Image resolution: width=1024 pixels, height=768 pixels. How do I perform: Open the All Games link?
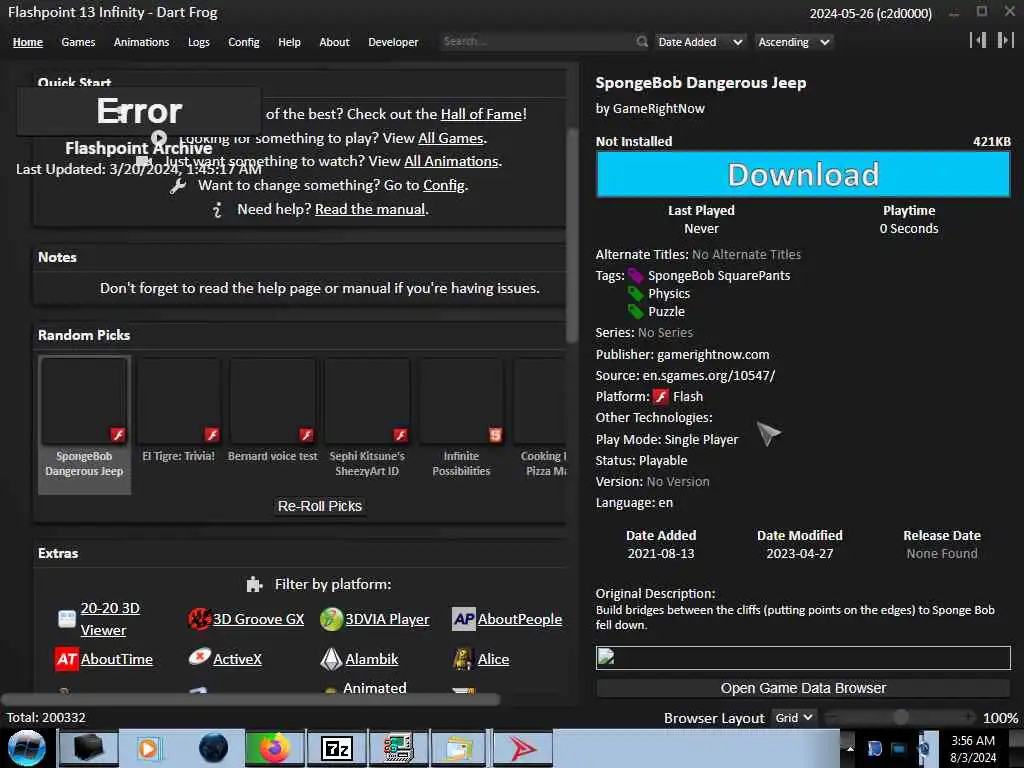451,138
